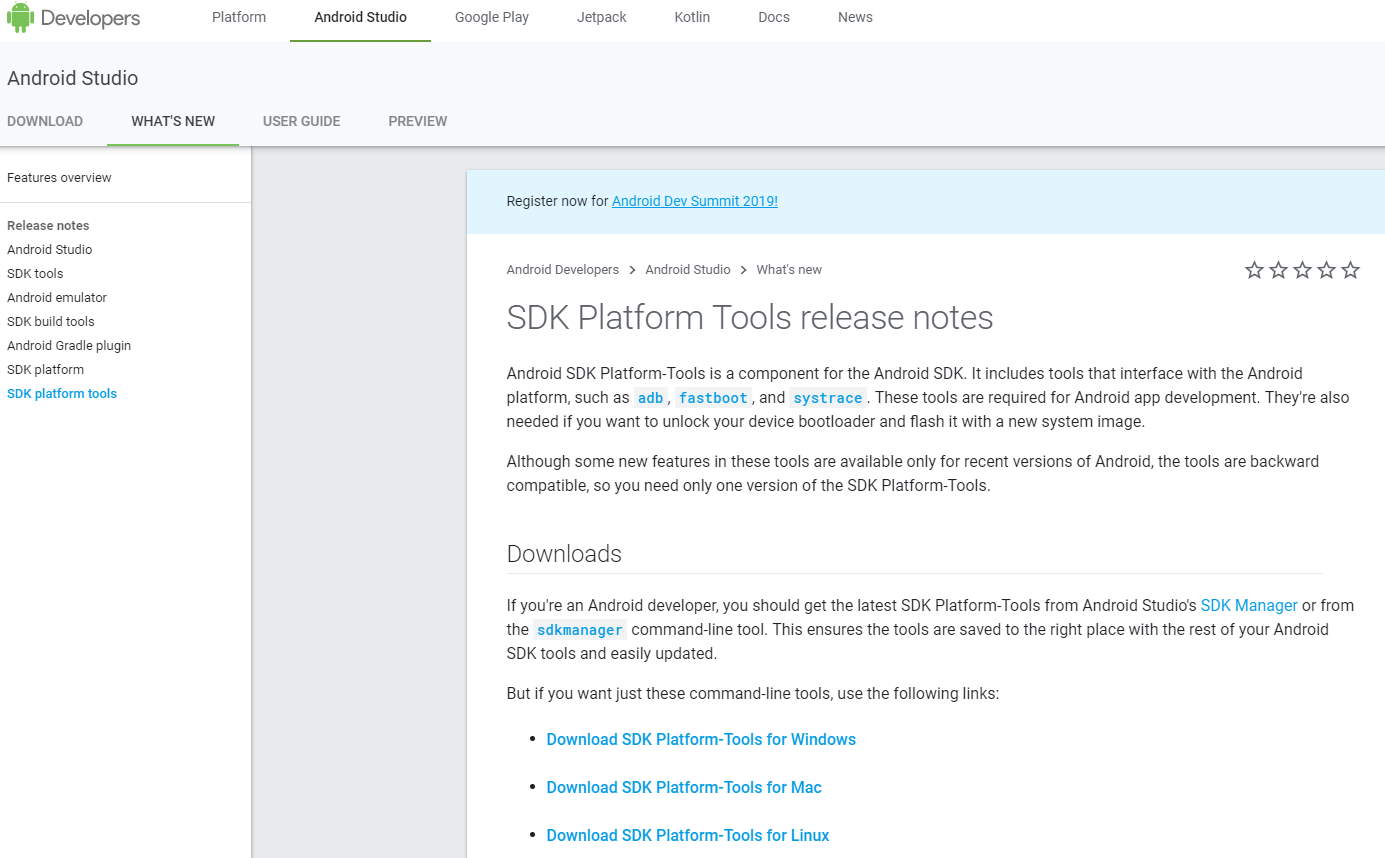Rate page with the third star
Screen dimensions: 1385x858
1302,270
